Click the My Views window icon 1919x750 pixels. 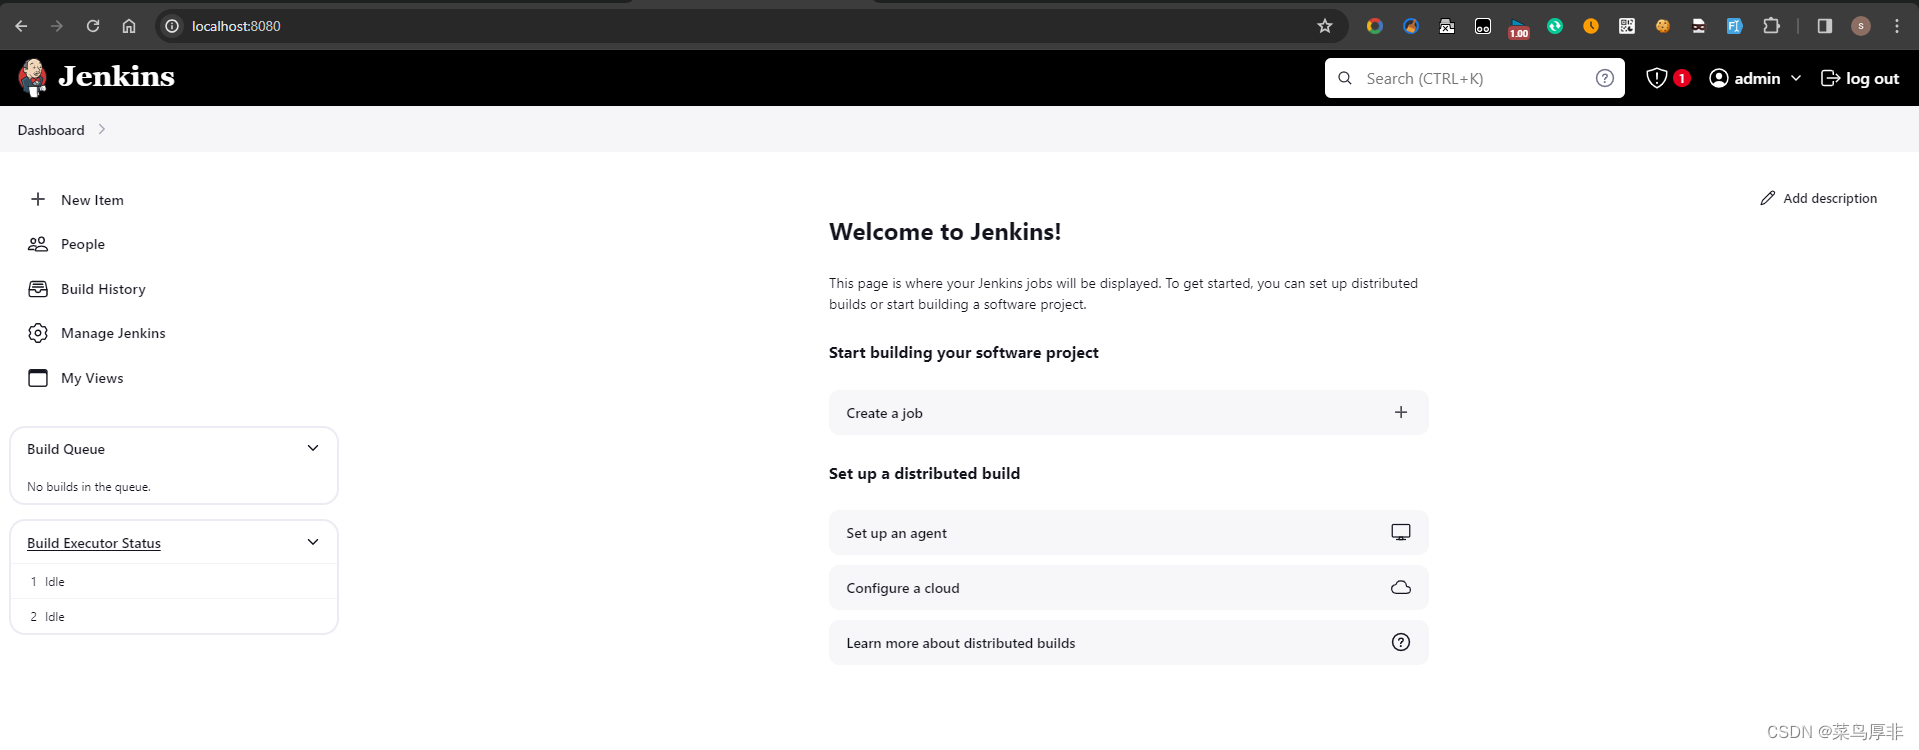click(x=38, y=378)
